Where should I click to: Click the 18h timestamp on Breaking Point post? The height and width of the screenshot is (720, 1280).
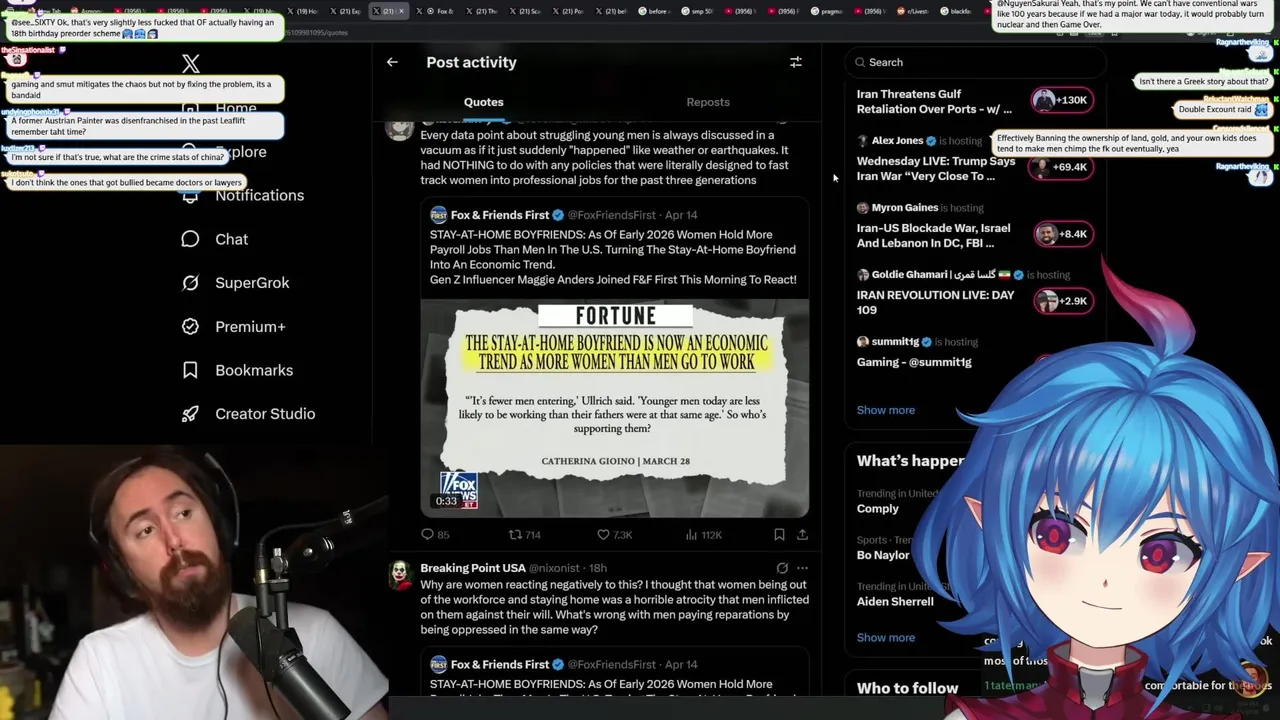(598, 568)
